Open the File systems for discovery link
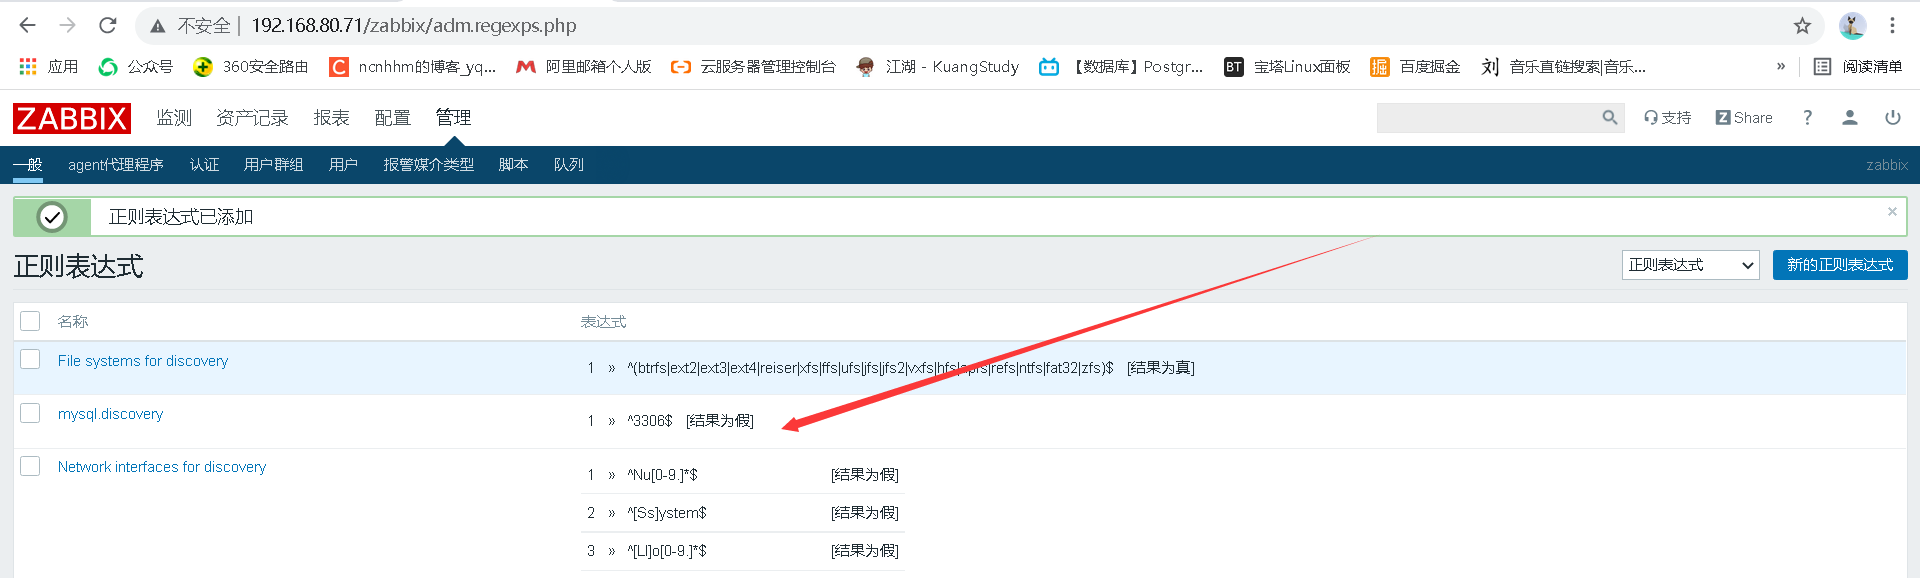This screenshot has height=578, width=1920. click(x=143, y=361)
